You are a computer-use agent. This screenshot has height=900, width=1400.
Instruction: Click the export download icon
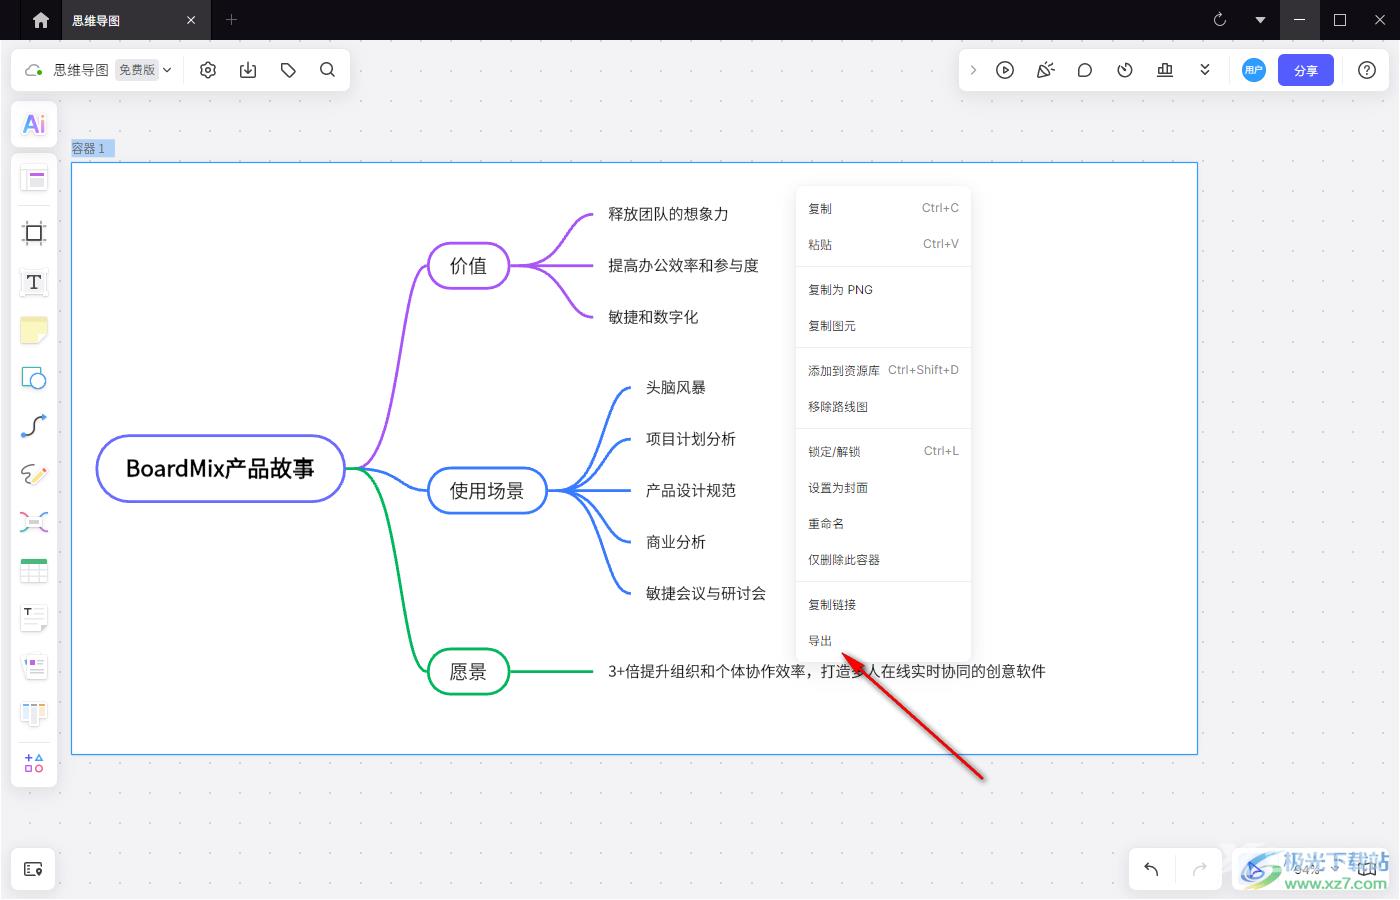[x=248, y=70]
